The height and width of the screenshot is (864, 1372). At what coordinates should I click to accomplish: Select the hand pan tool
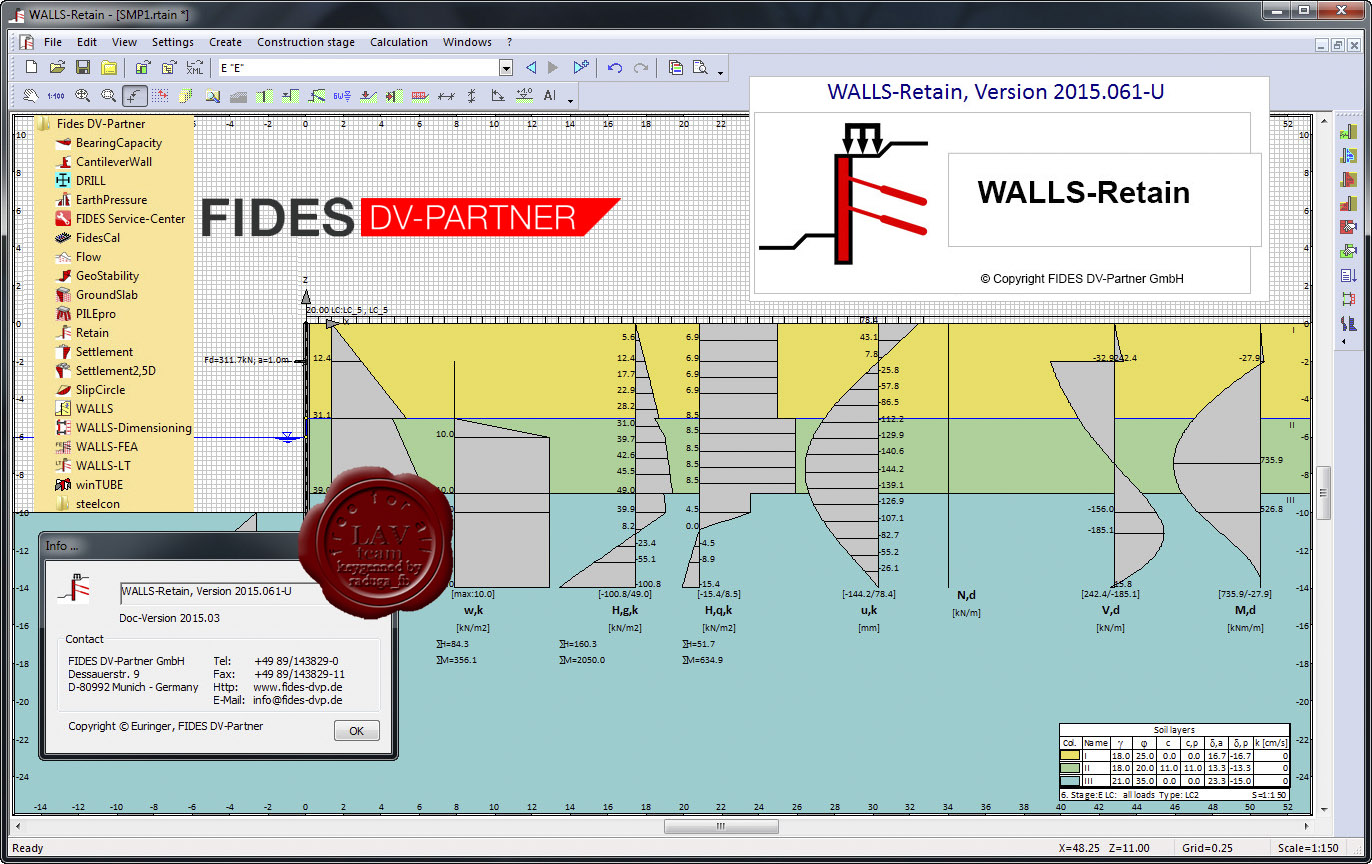pos(31,96)
